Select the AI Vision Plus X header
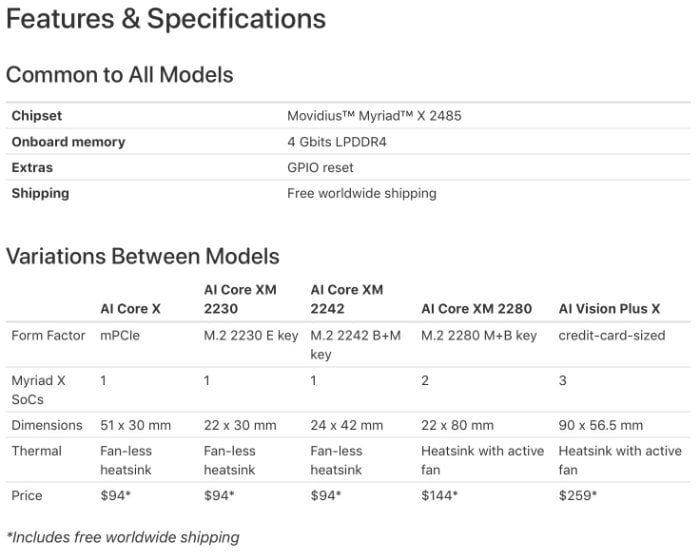 coord(609,309)
